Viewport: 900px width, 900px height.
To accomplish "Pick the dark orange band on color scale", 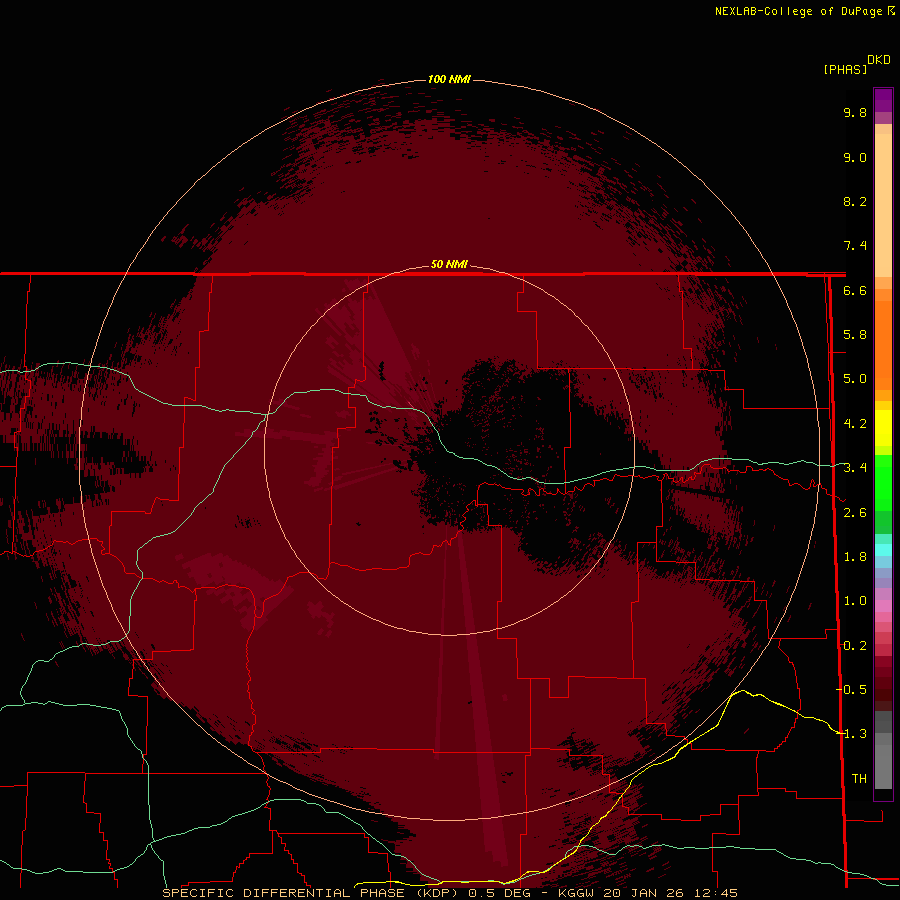I will [883, 346].
